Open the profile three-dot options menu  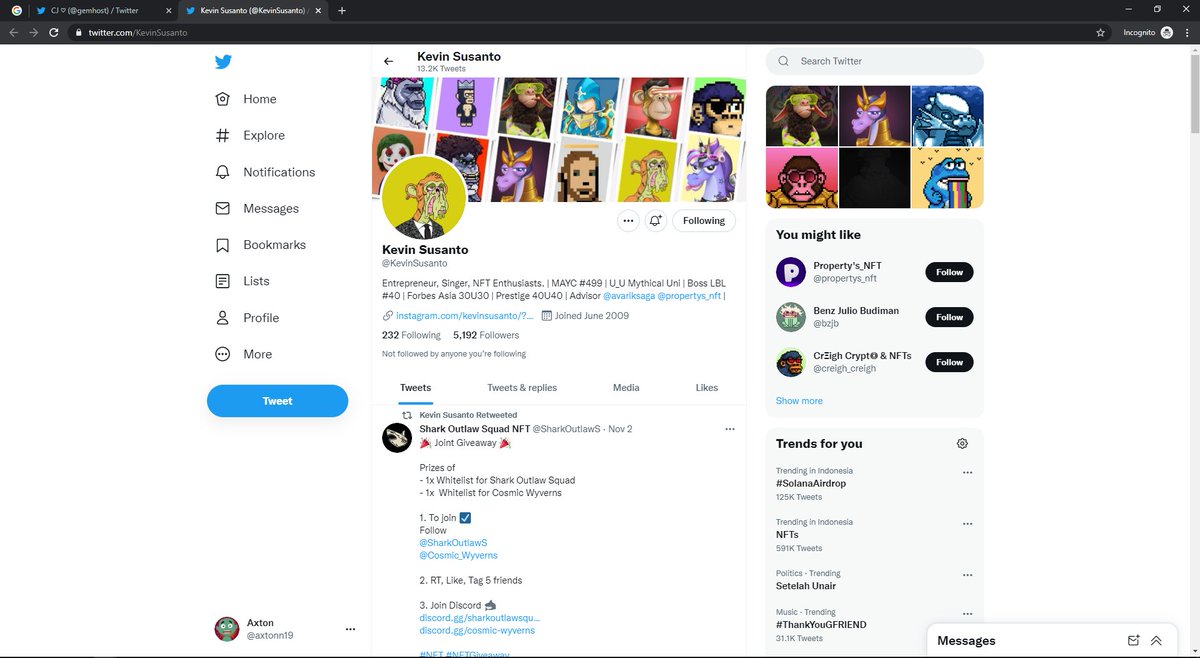(x=628, y=220)
